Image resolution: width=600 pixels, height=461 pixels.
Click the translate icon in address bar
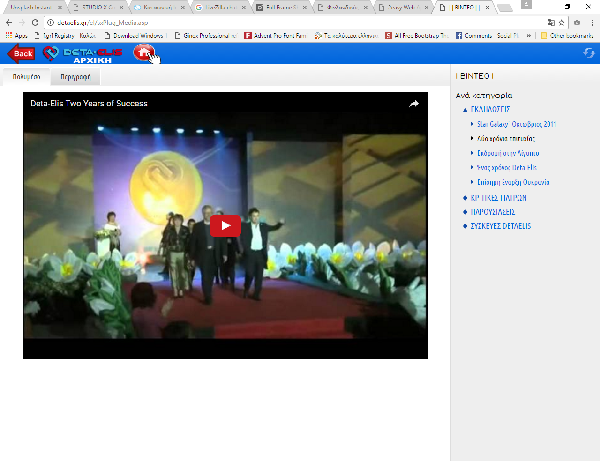click(x=551, y=23)
